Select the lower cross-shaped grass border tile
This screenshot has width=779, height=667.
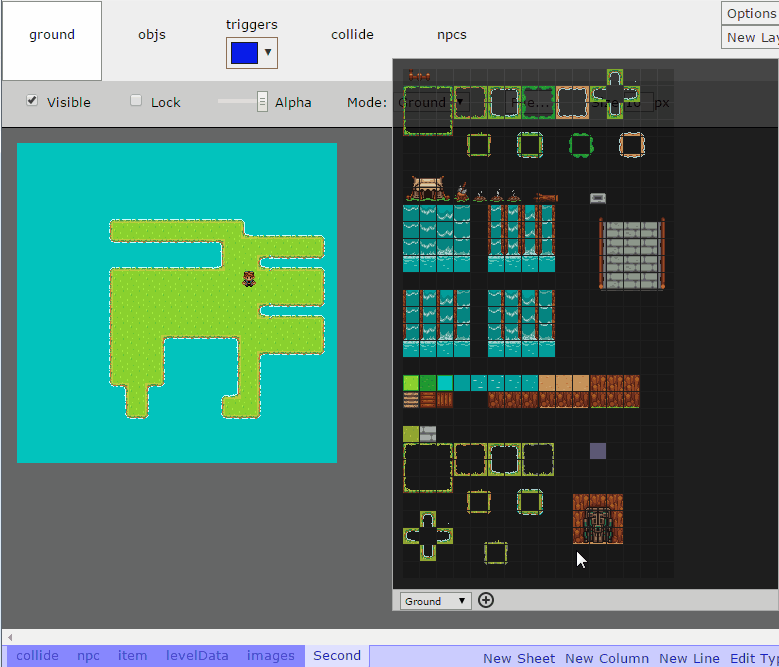click(x=428, y=535)
